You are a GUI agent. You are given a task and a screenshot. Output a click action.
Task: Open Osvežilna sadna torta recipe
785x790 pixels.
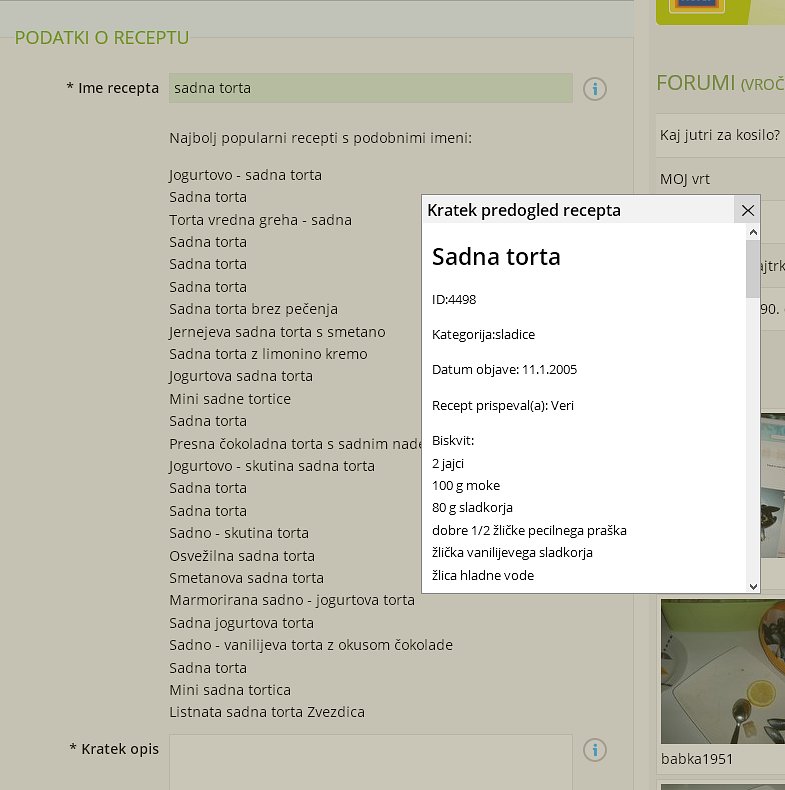(241, 556)
